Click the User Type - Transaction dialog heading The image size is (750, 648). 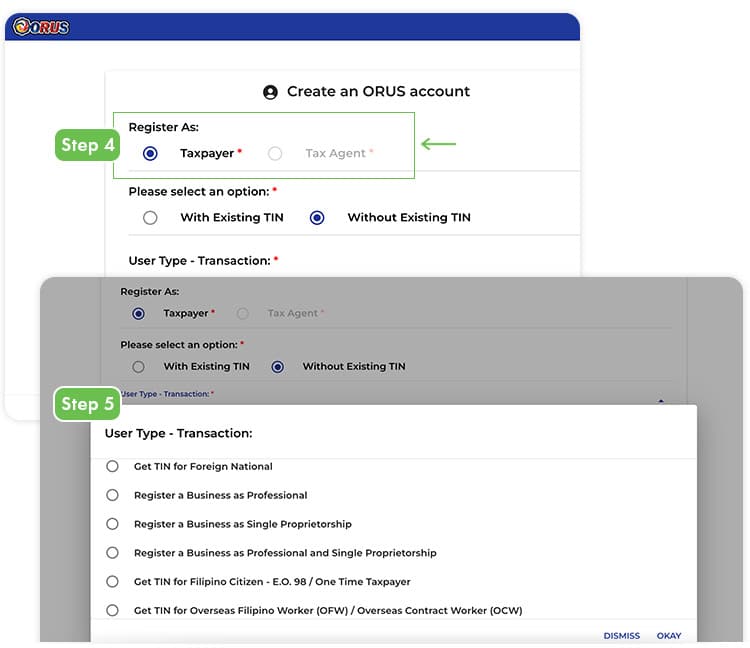tap(178, 434)
